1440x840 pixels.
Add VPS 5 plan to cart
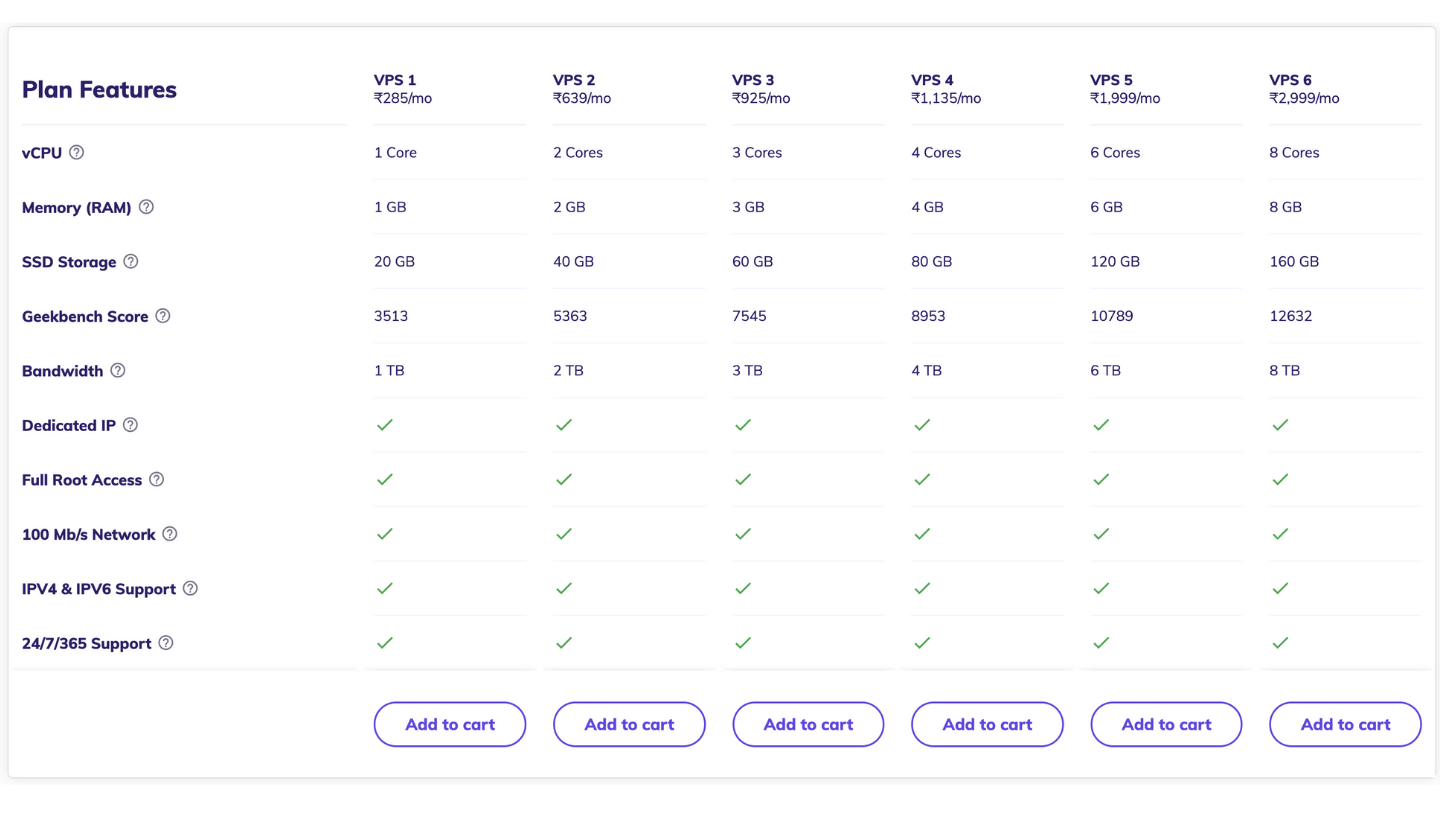1166,724
